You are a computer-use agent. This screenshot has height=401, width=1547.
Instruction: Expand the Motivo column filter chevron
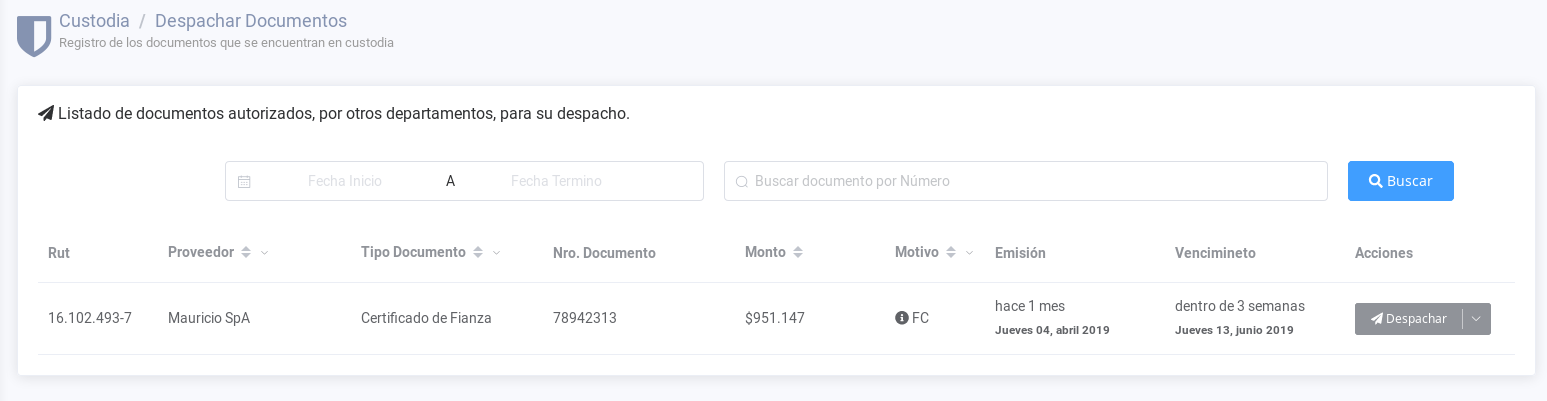coord(969,253)
